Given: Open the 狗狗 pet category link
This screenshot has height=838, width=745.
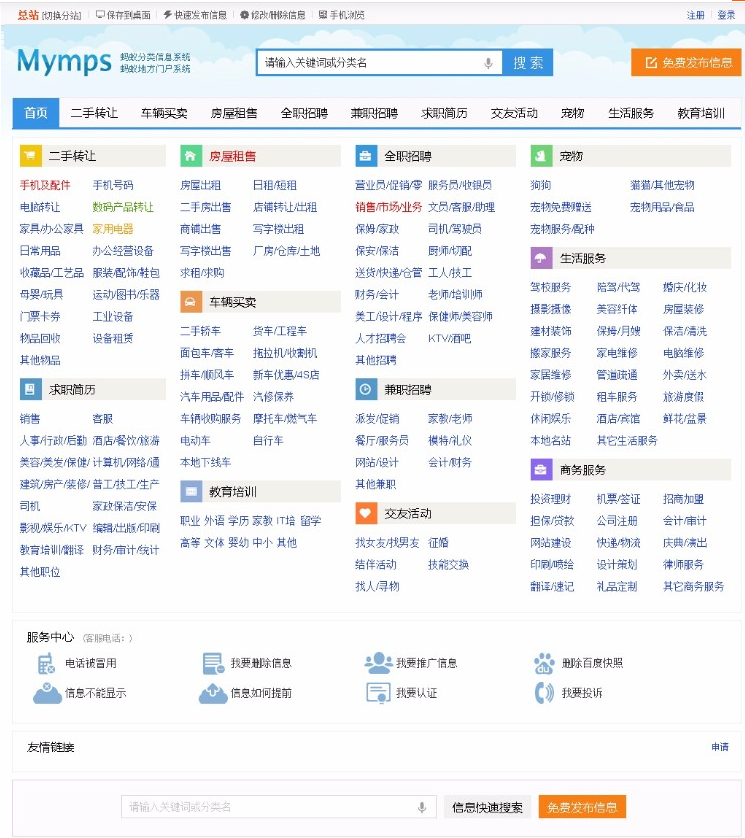Looking at the screenshot, I should tap(540, 185).
